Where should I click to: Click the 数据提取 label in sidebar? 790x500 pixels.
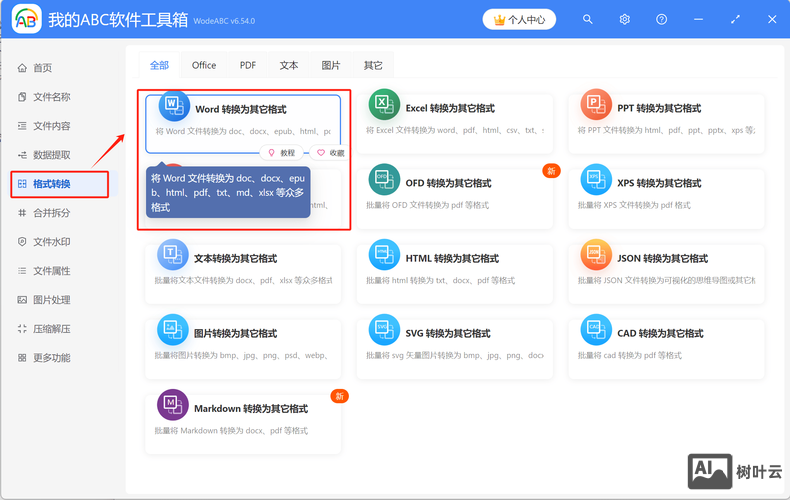coord(52,155)
